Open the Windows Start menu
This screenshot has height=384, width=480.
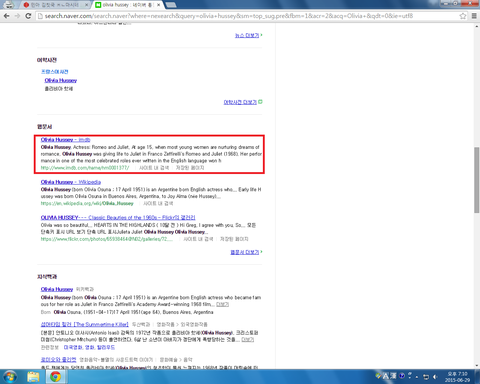pyautogui.click(x=10, y=377)
